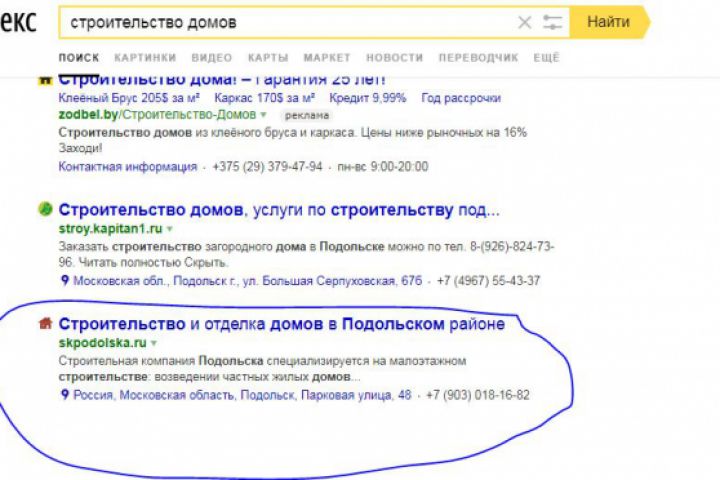The height and width of the screenshot is (480, 720).
Task: Open Строительство и отделка домов в Подольском районе
Action: (x=281, y=324)
